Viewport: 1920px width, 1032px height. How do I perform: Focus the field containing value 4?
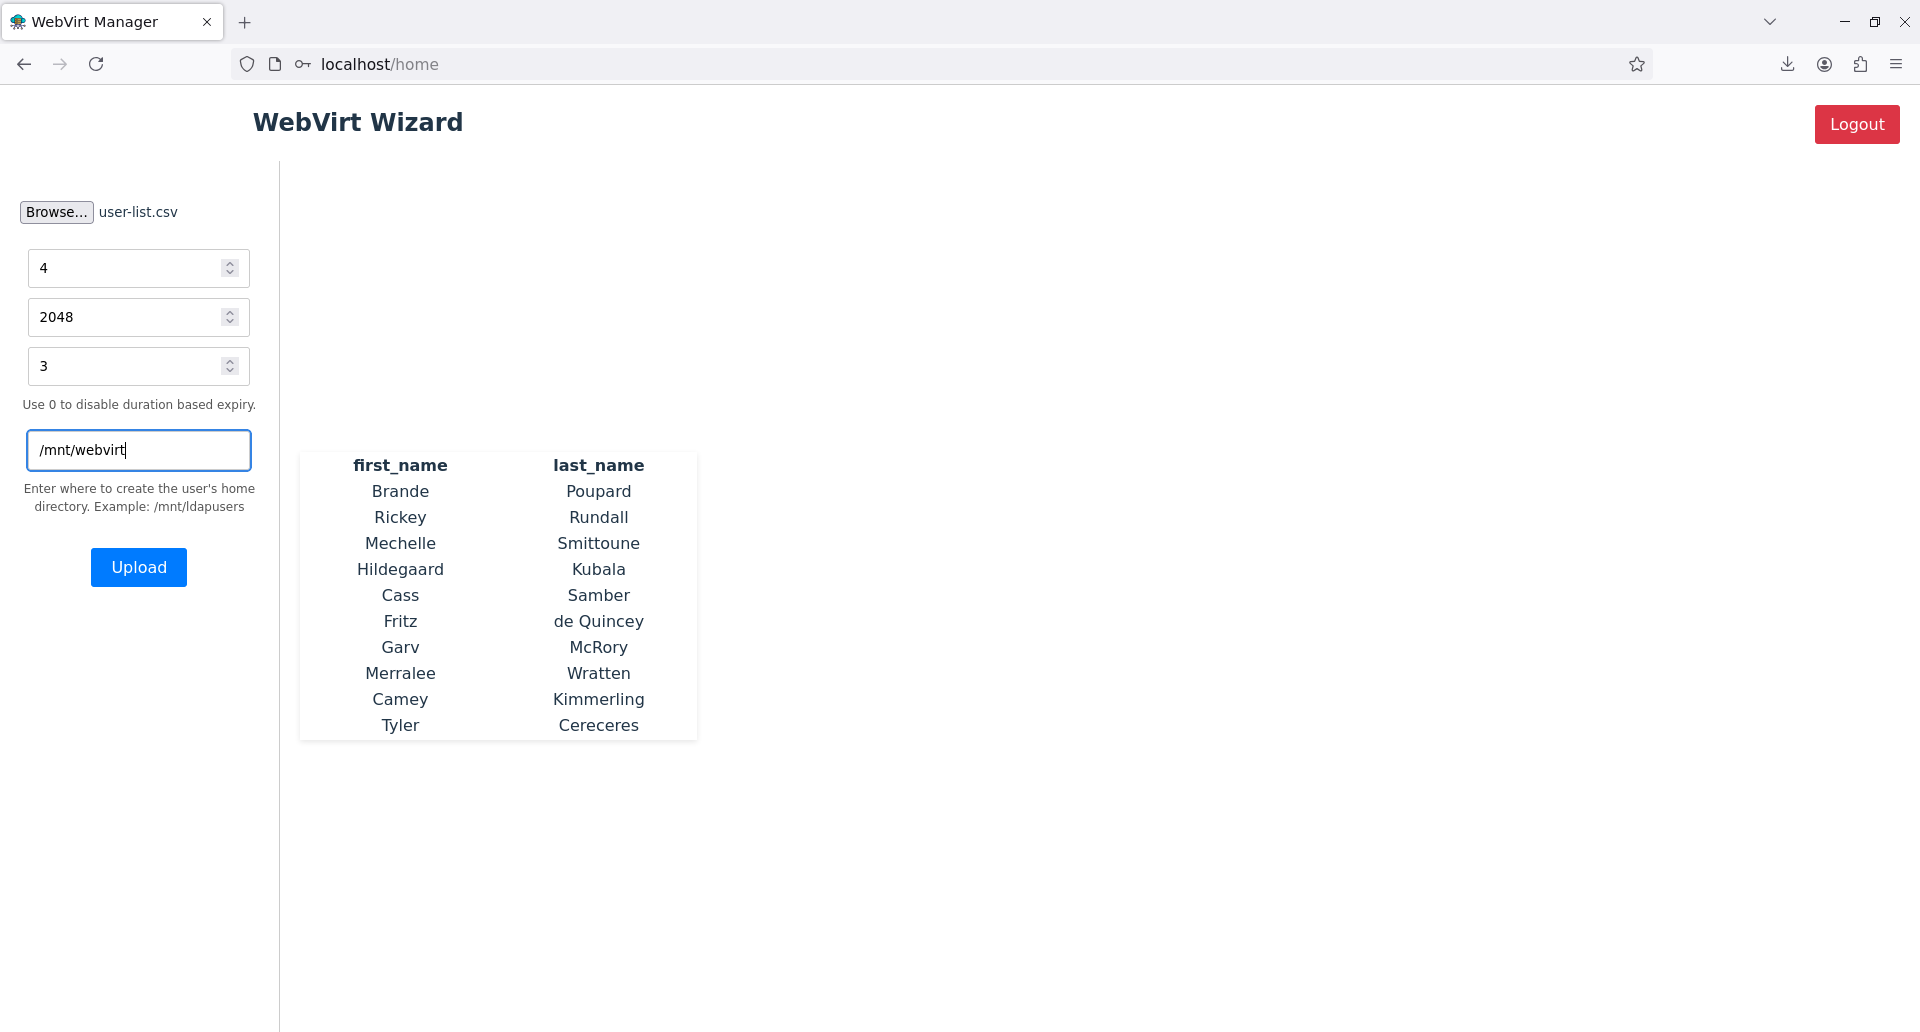(x=139, y=268)
